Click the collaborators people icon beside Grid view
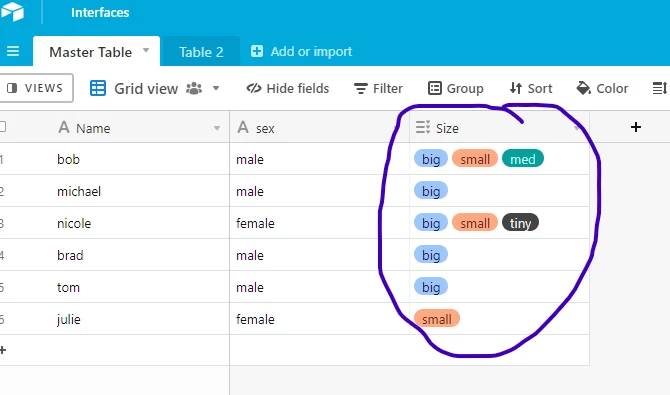The image size is (670, 395). pos(194,88)
